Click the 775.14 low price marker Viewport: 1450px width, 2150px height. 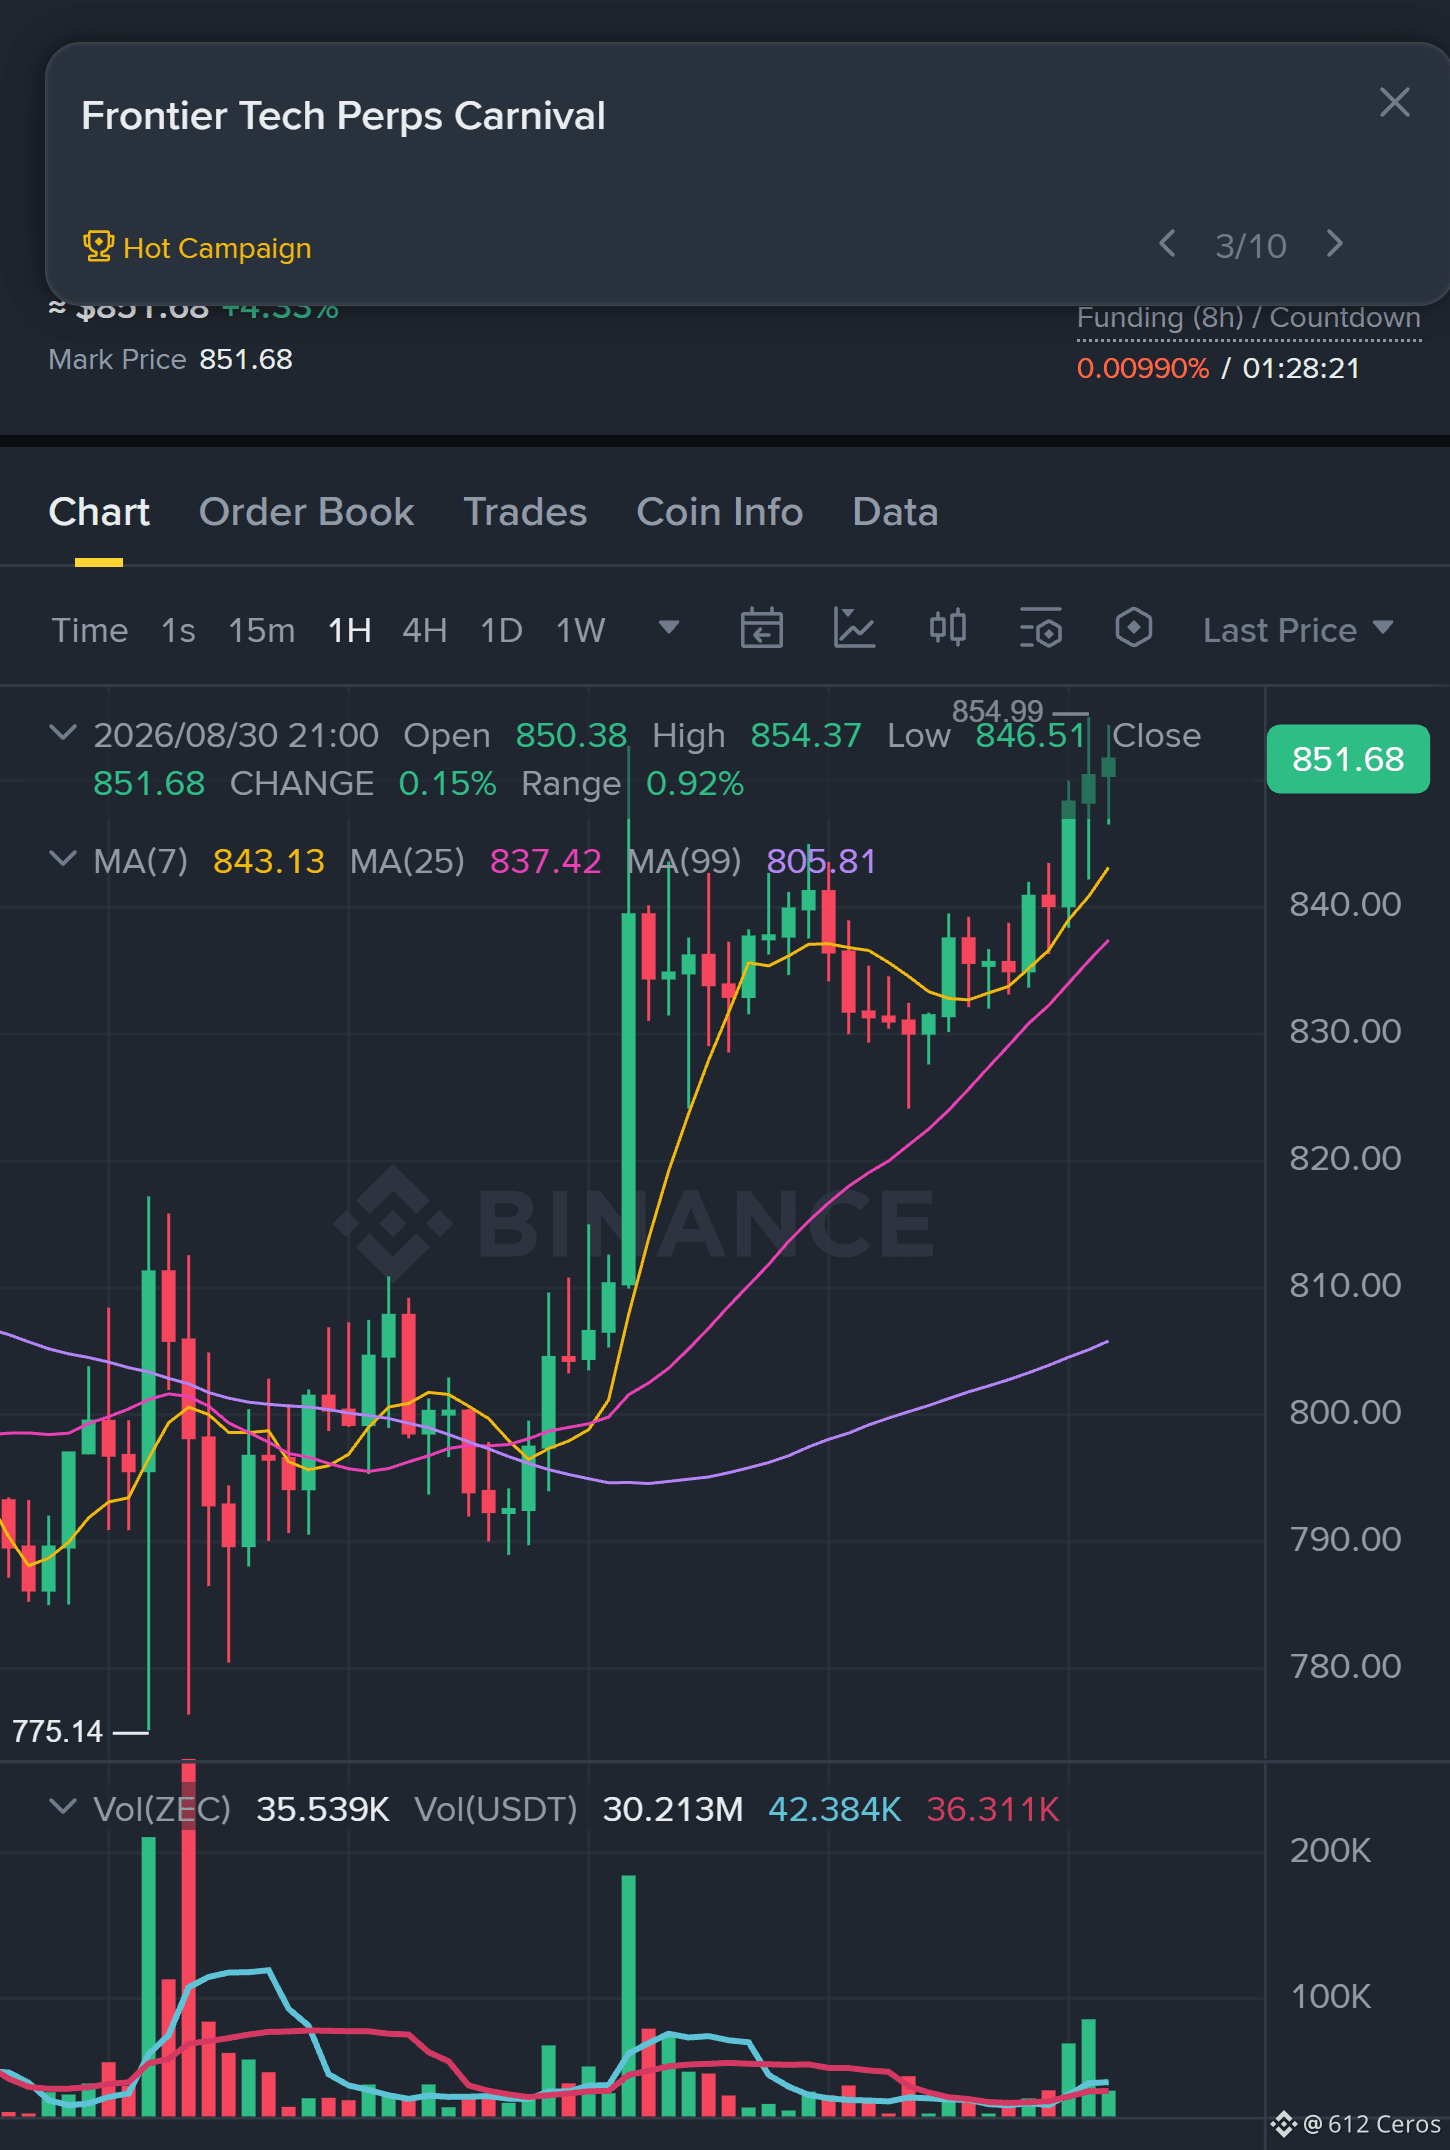58,1731
